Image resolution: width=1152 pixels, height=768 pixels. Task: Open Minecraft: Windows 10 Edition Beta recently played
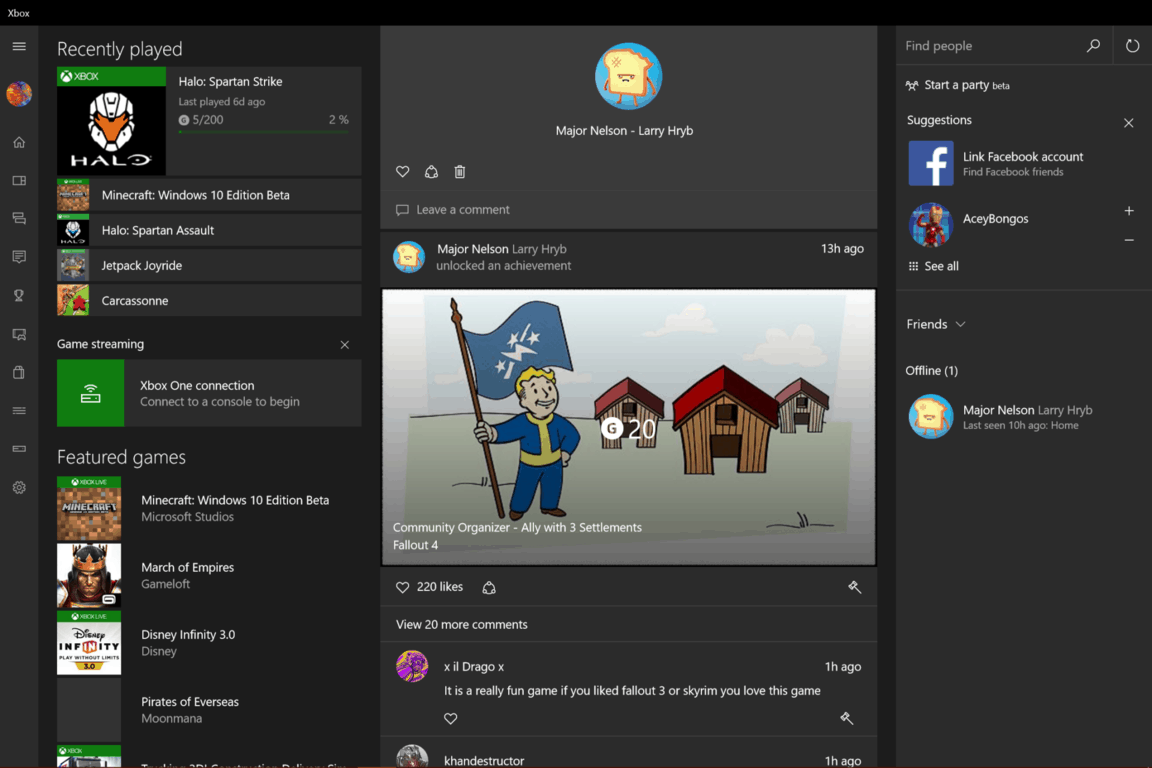(209, 195)
